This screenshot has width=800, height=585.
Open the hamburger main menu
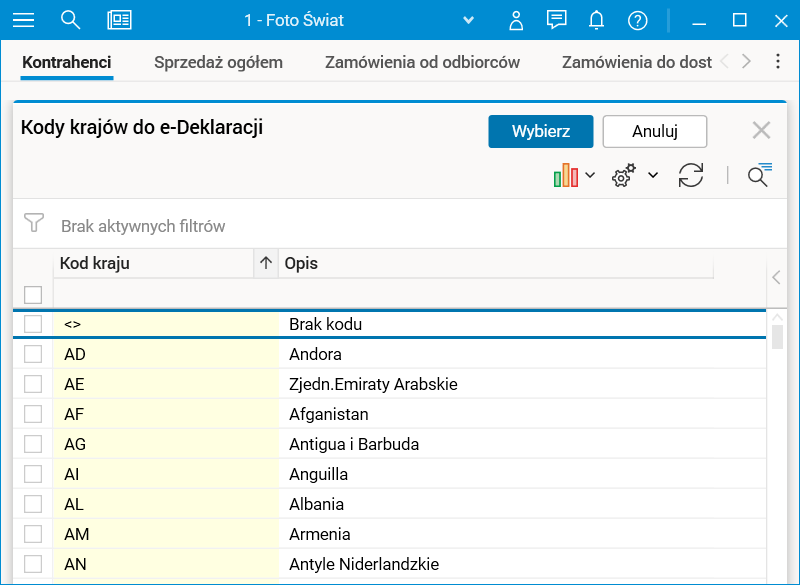click(x=23, y=20)
